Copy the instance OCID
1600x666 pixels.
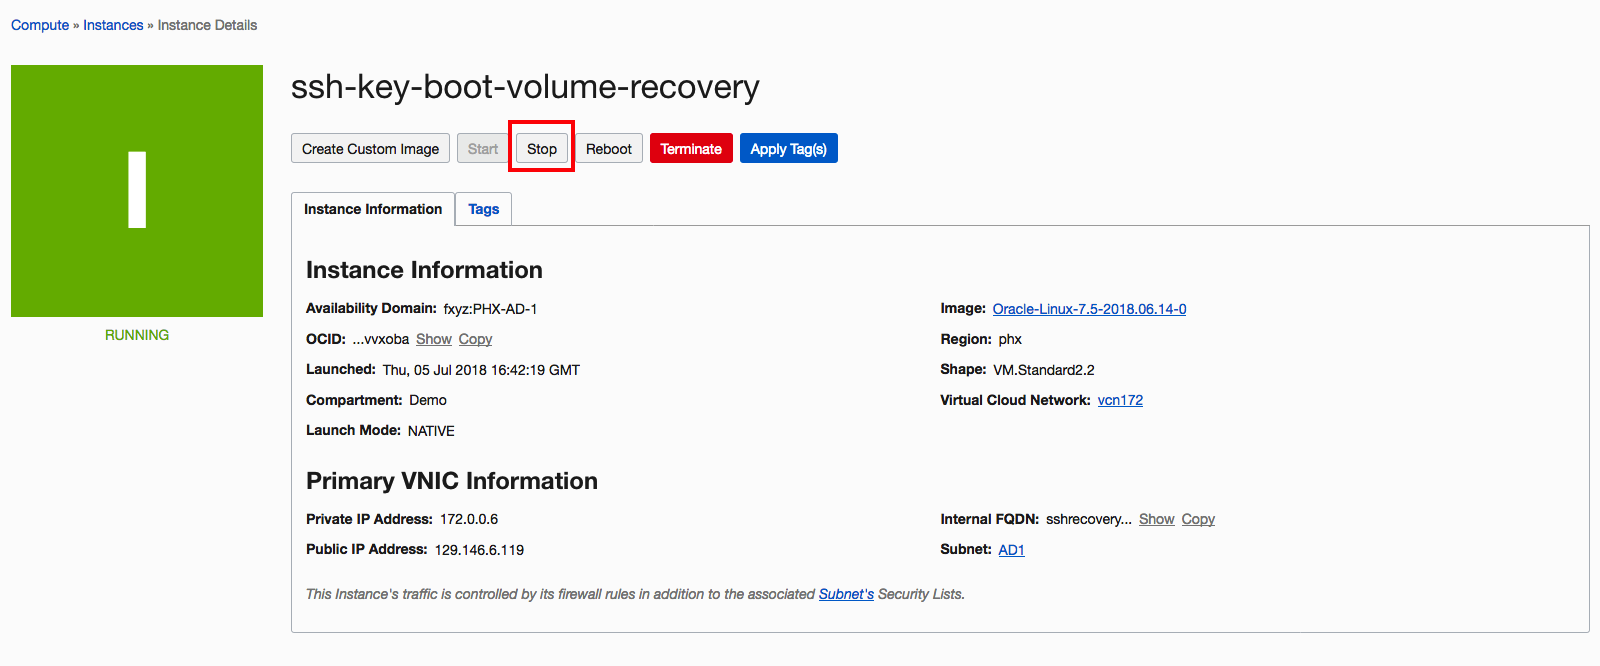coord(475,339)
